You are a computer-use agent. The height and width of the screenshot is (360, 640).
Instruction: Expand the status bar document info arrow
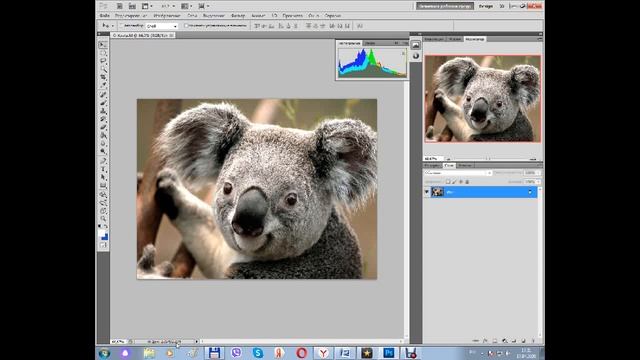[196, 341]
